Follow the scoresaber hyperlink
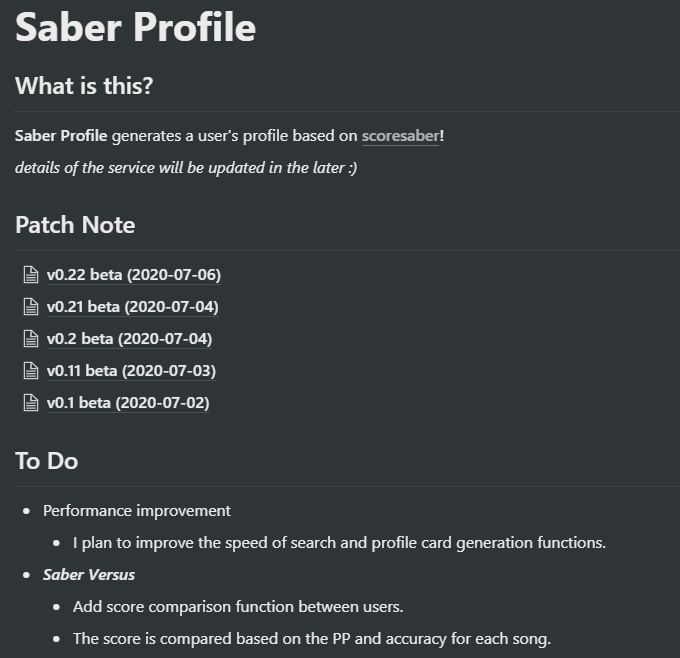The image size is (680, 658). point(400,136)
